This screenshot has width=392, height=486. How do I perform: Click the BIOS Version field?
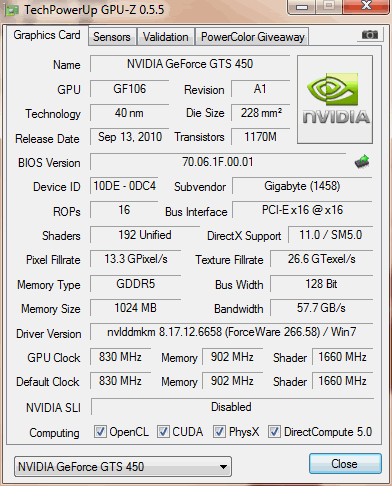click(218, 162)
